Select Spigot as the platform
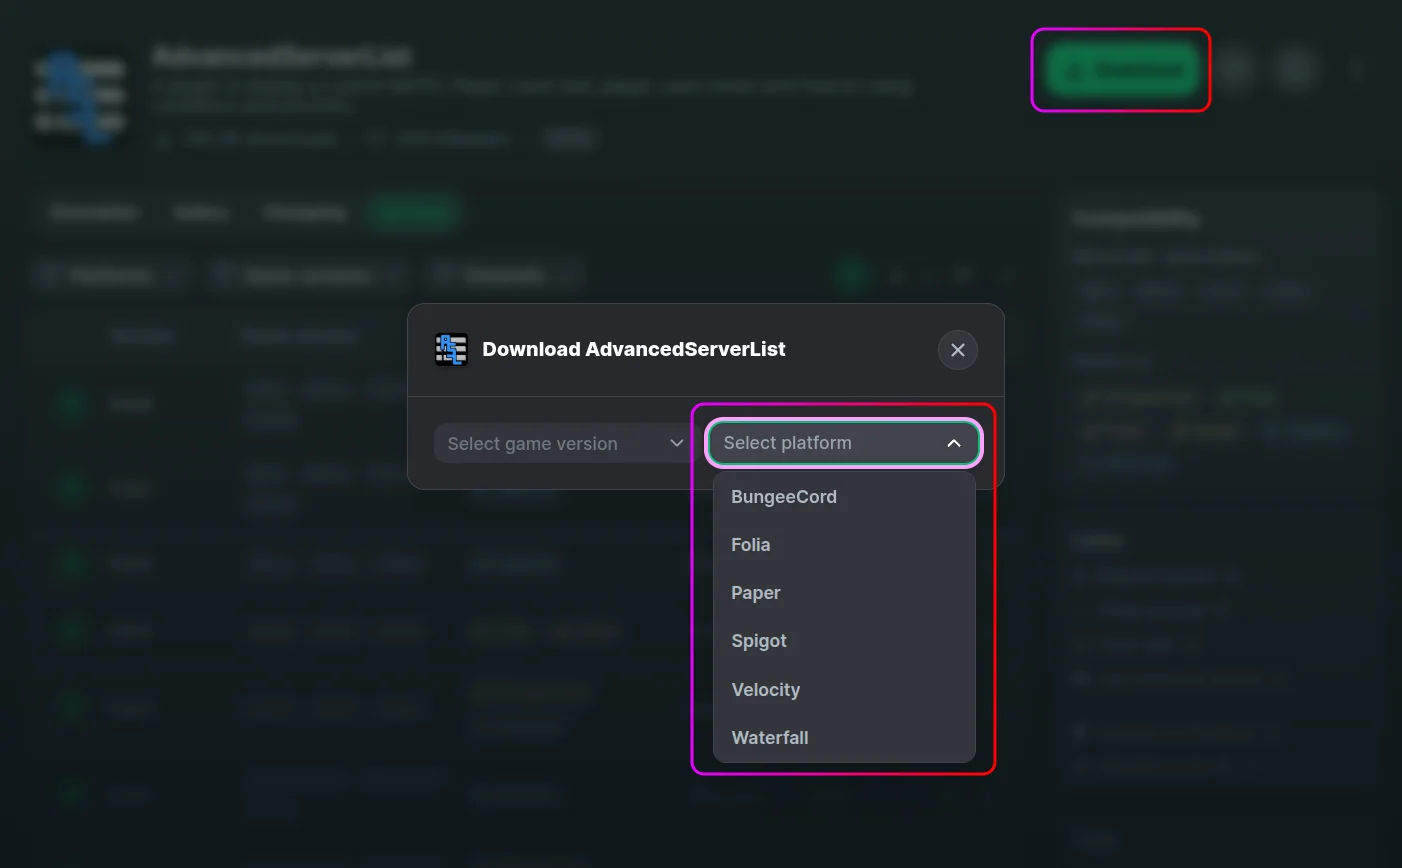The image size is (1402, 868). click(x=844, y=641)
